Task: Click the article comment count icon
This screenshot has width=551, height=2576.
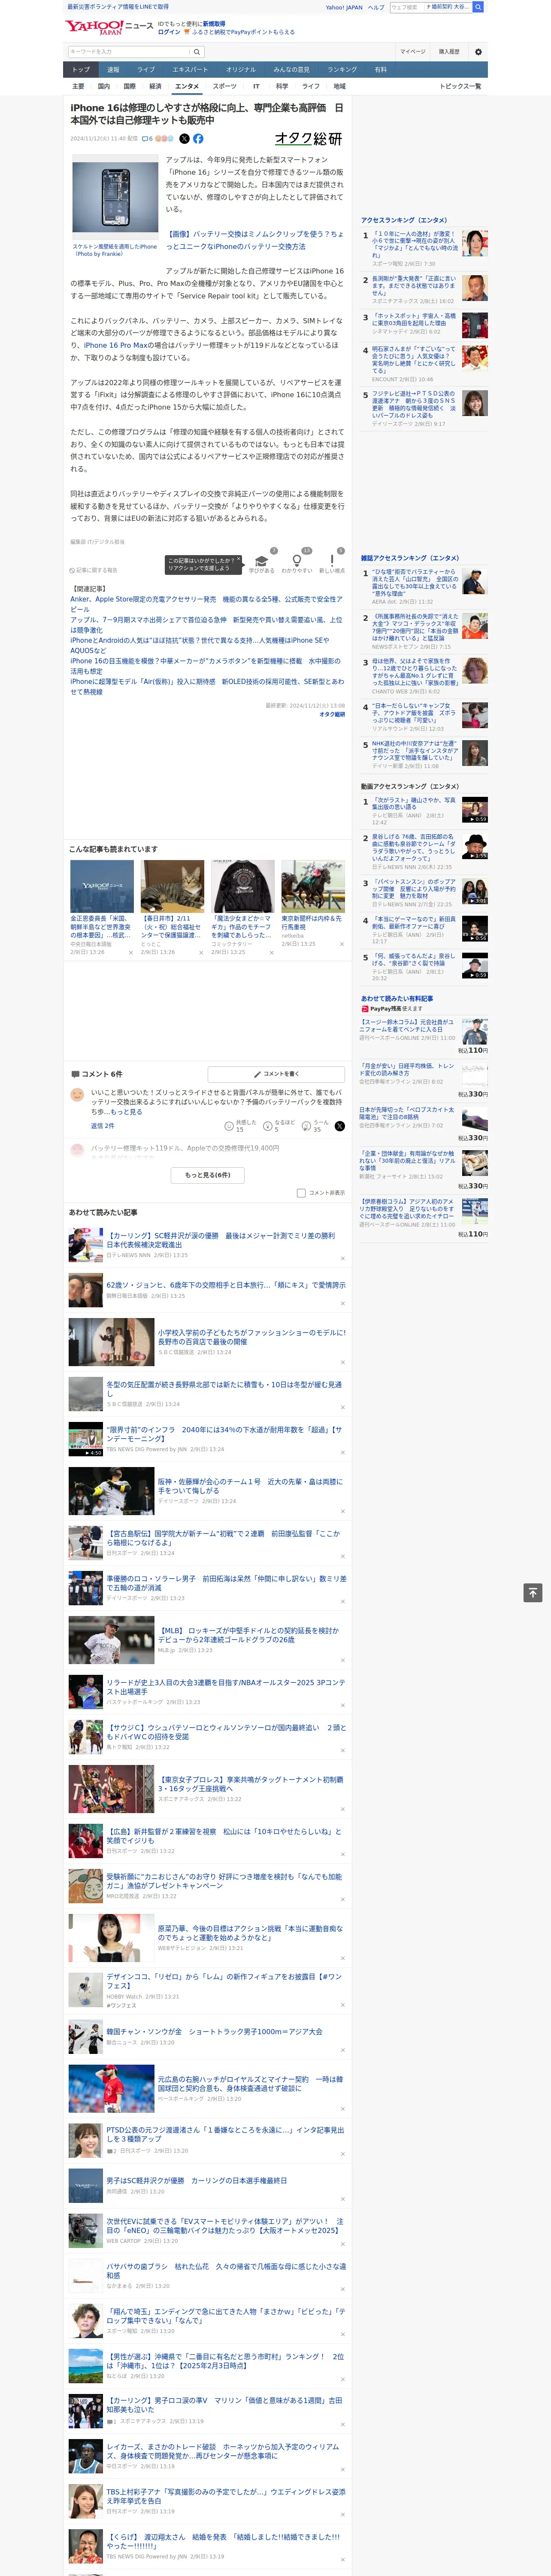Action: click(148, 139)
